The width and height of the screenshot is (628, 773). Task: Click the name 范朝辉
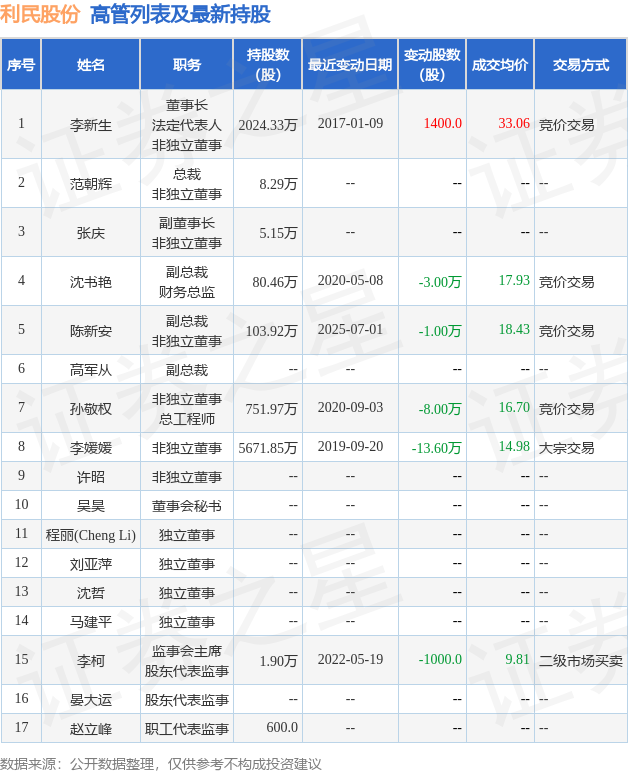[91, 184]
